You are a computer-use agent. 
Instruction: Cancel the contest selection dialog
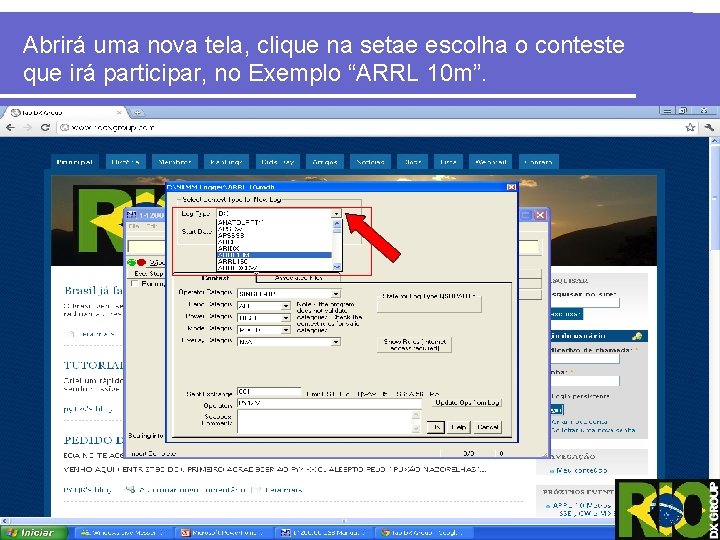(487, 428)
